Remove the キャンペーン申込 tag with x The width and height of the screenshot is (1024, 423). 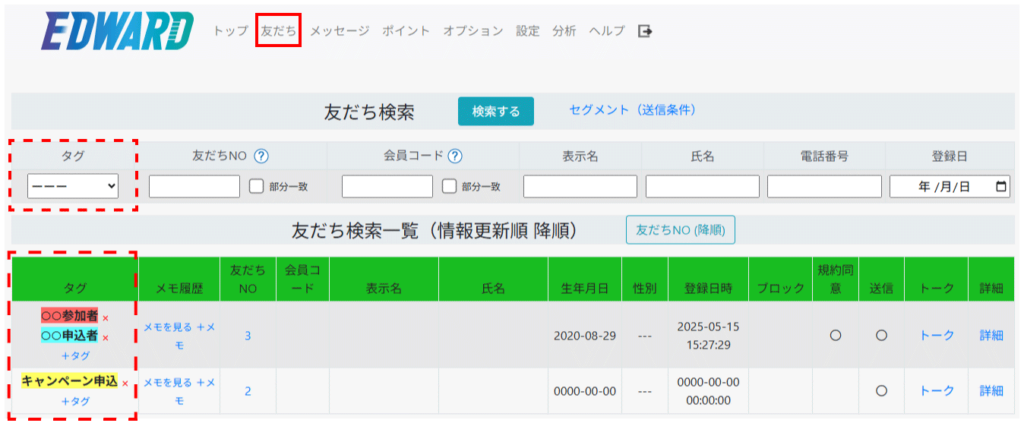click(x=125, y=383)
